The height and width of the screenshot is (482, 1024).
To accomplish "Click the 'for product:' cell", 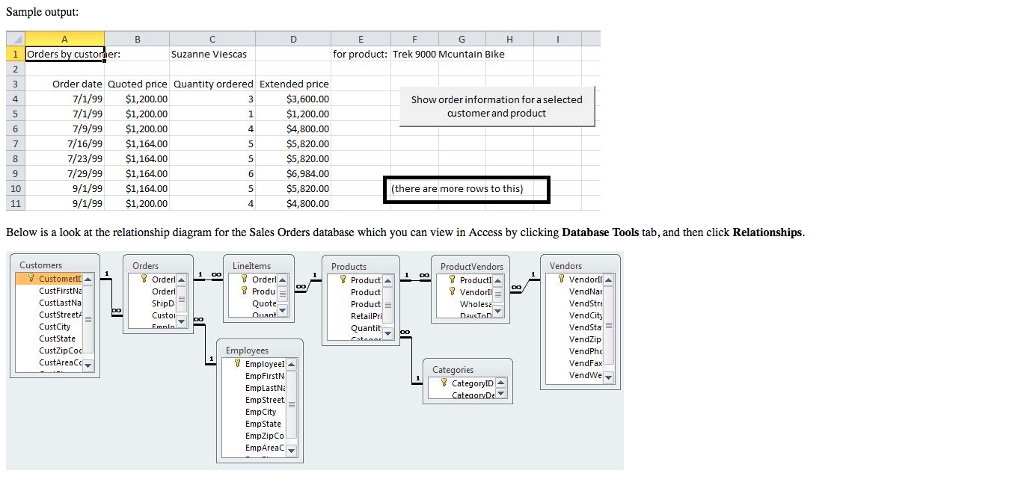I will pos(360,54).
